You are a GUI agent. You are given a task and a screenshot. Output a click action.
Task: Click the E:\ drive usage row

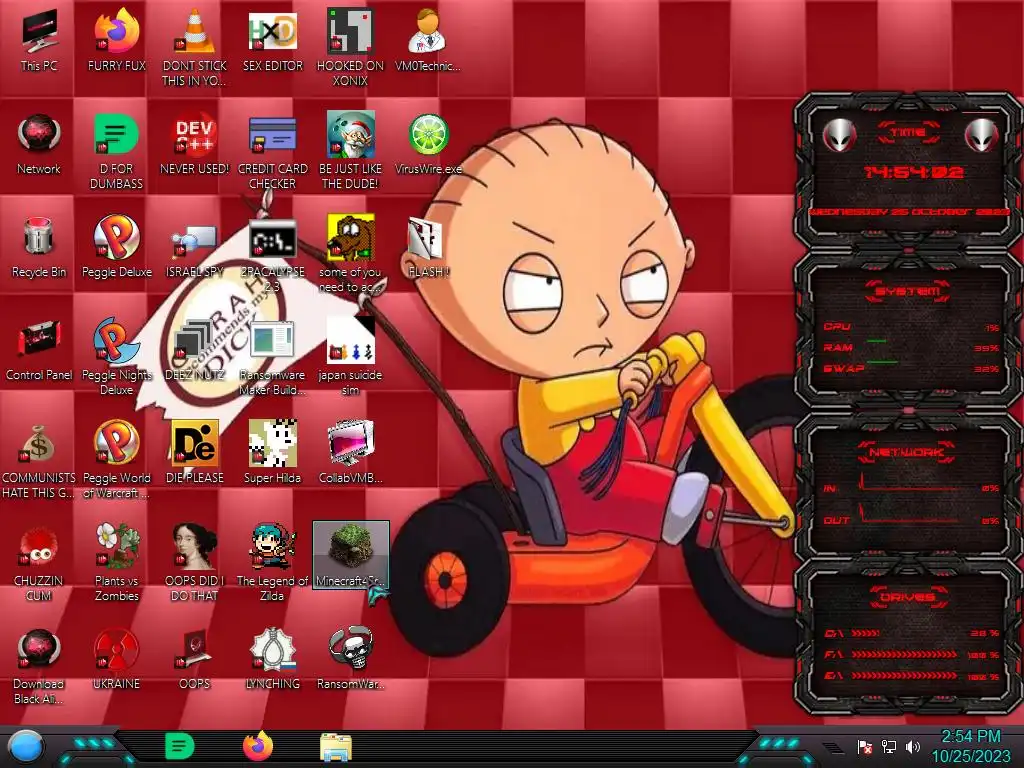[912, 676]
